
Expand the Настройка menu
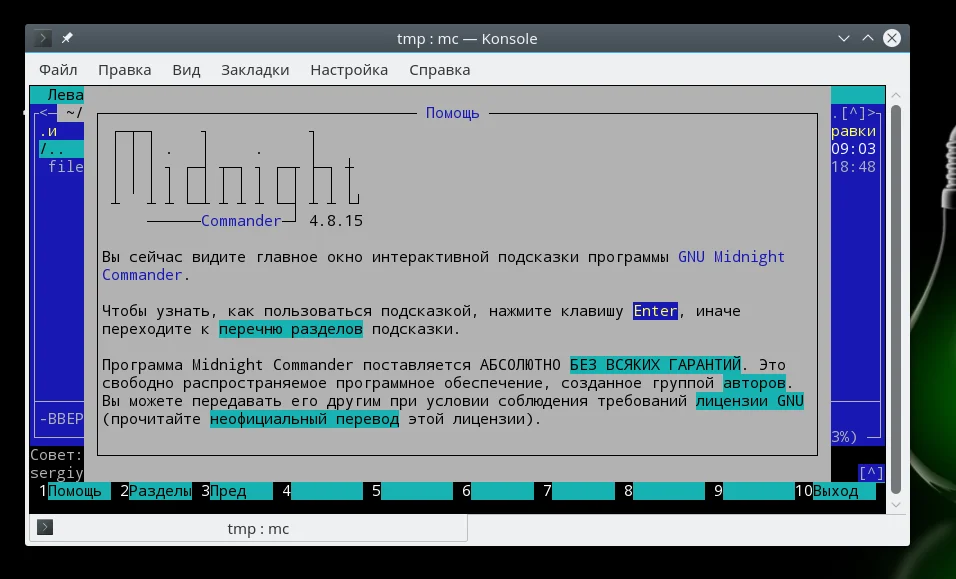(349, 70)
